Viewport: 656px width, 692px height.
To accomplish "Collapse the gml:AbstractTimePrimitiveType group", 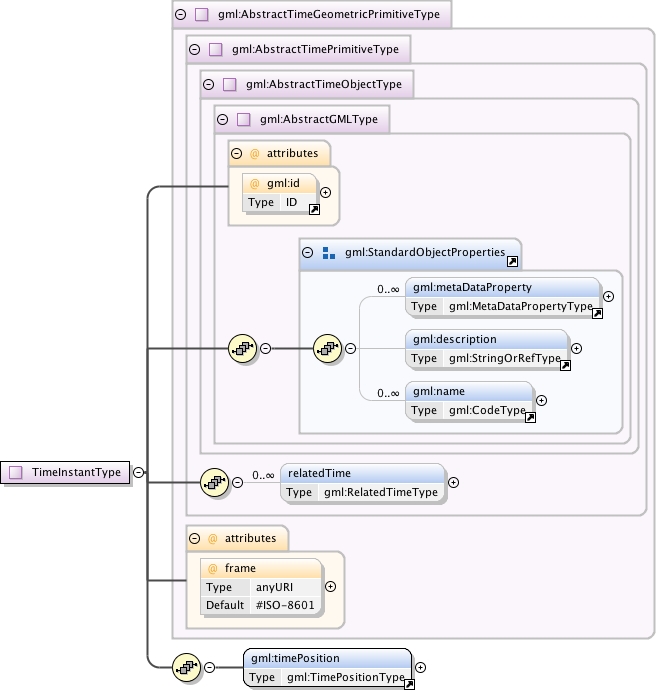I will 195,49.
